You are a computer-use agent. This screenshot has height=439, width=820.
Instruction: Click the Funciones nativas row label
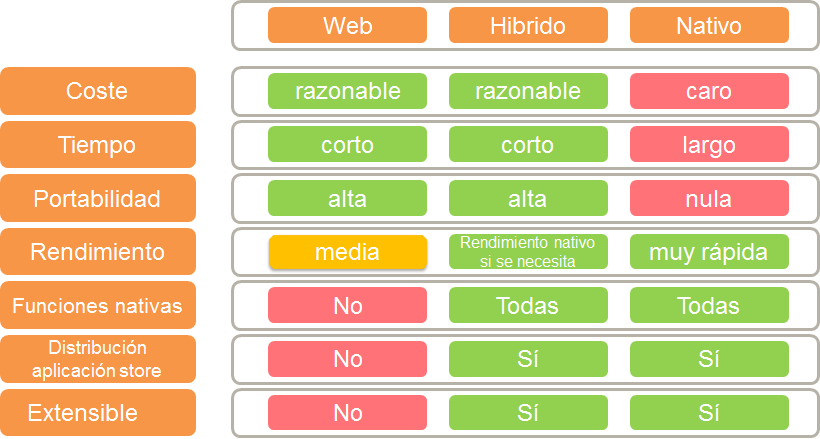pyautogui.click(x=97, y=306)
